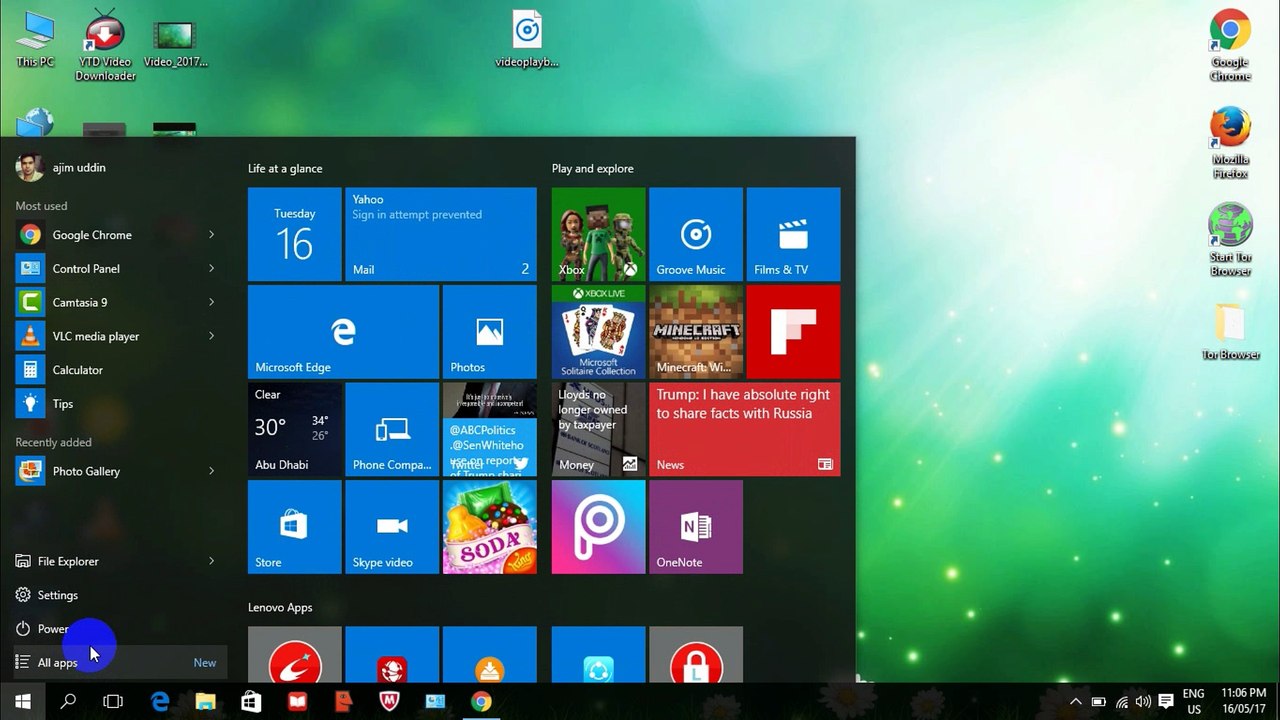
Task: Open the Store icon on the taskbar
Action: (251, 701)
